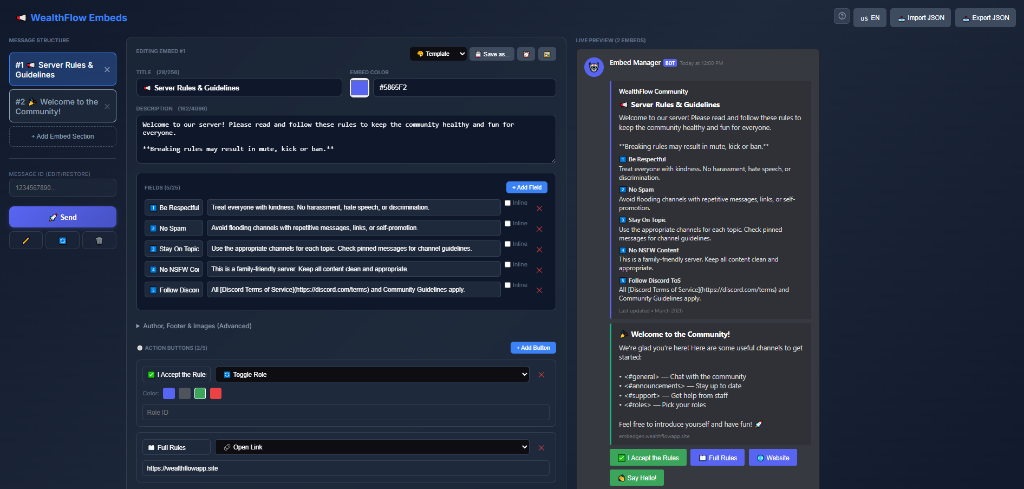Click the Save as button
Screen dimensions: 1024x489
coord(492,54)
